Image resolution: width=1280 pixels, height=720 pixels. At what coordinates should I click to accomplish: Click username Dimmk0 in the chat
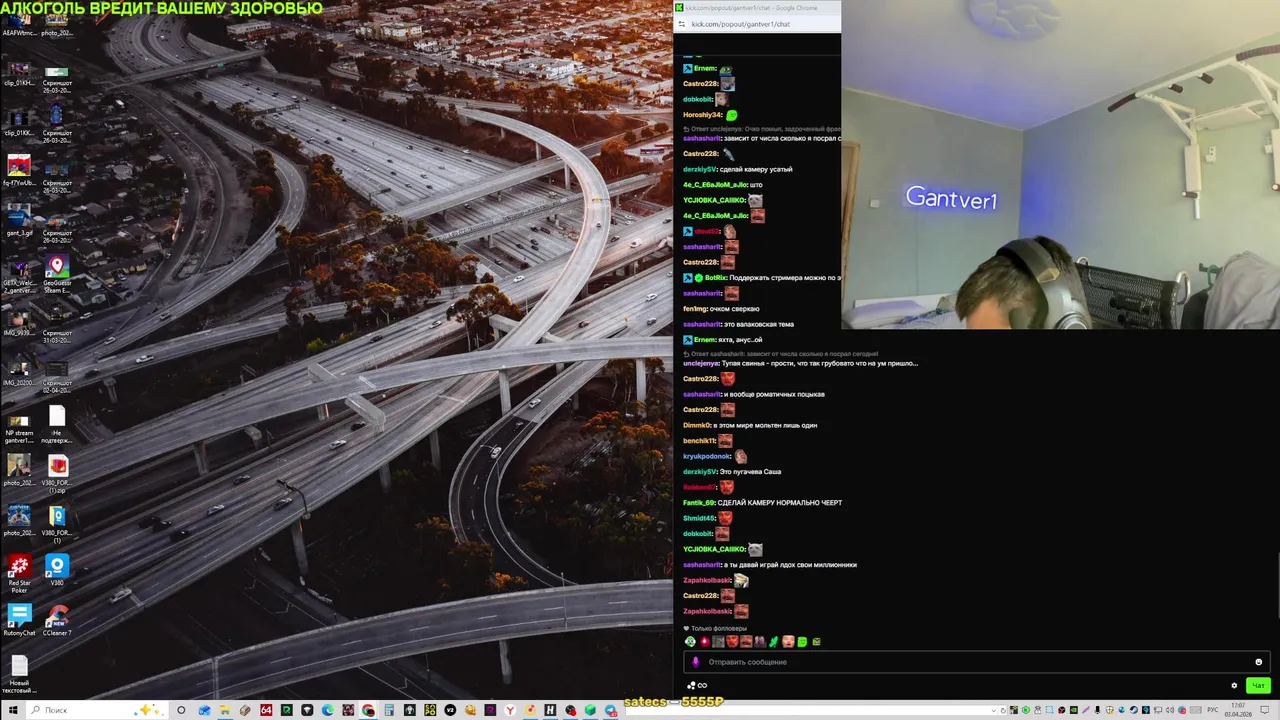[697, 425]
